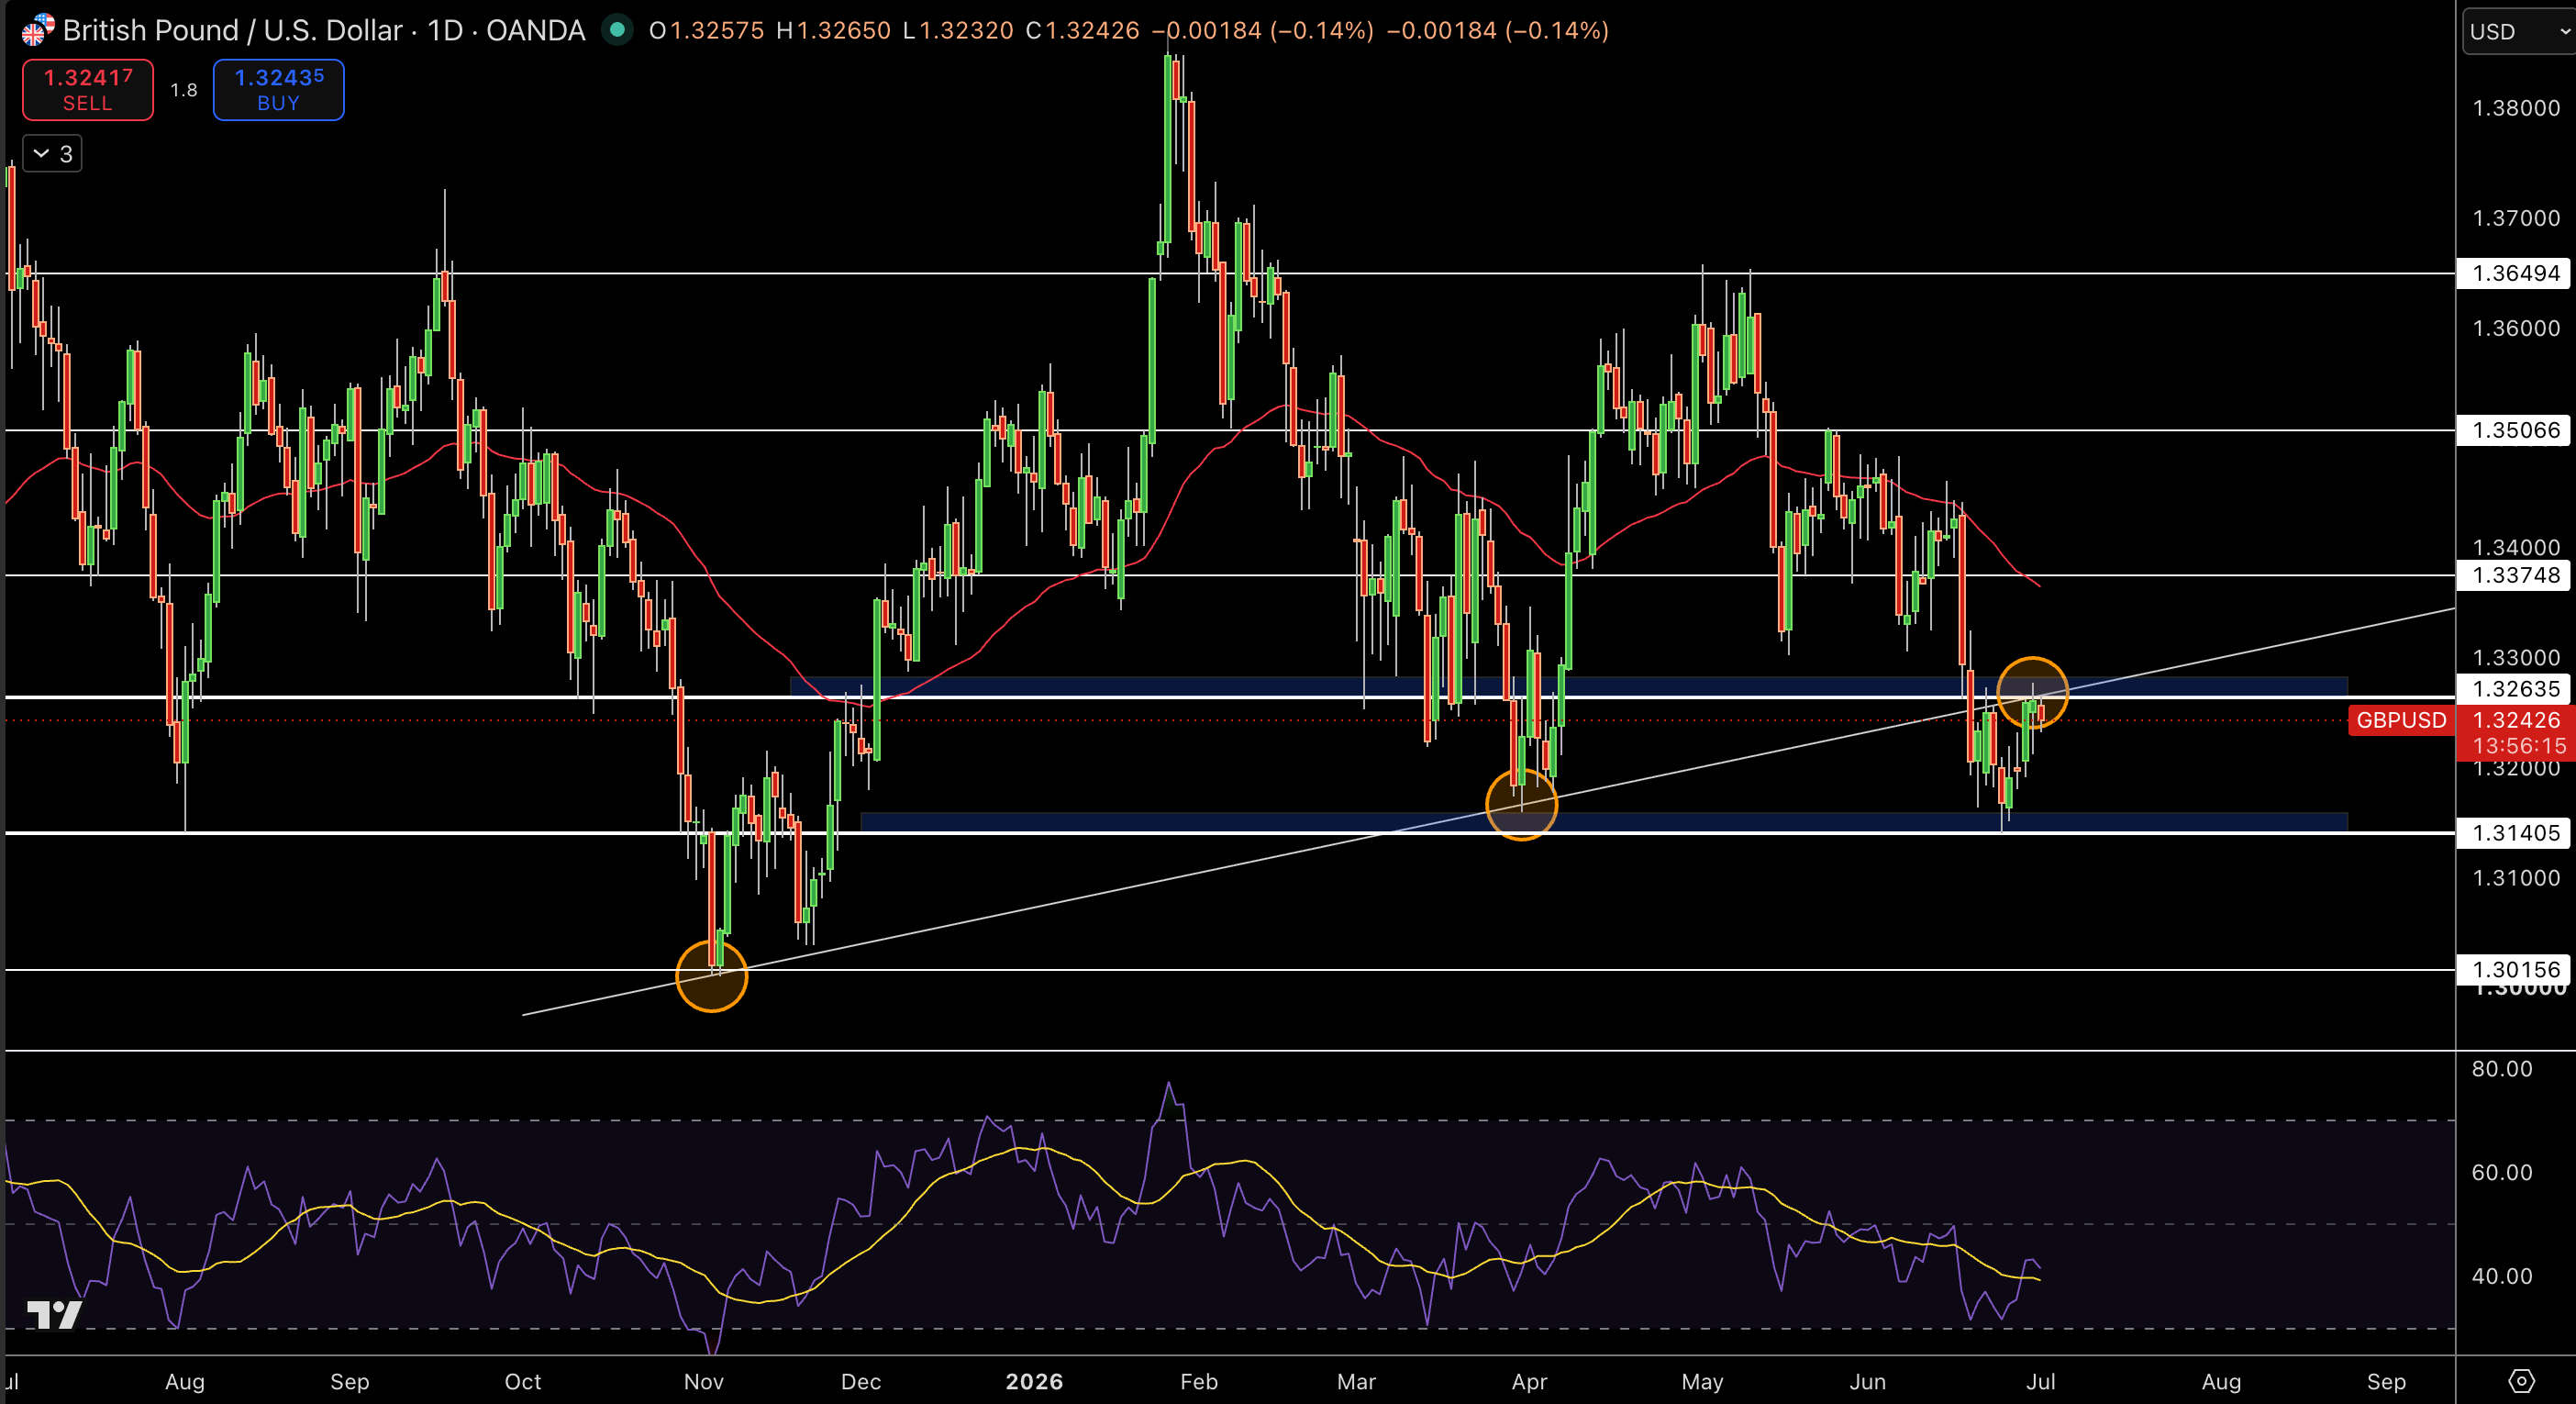Image resolution: width=2576 pixels, height=1404 pixels.
Task: Click the GBPUSD current price tag
Action: [x=2400, y=720]
